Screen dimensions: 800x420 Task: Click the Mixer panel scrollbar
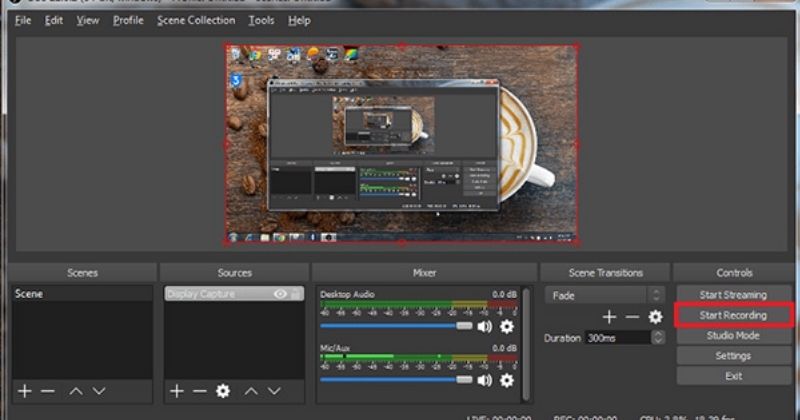coord(526,344)
